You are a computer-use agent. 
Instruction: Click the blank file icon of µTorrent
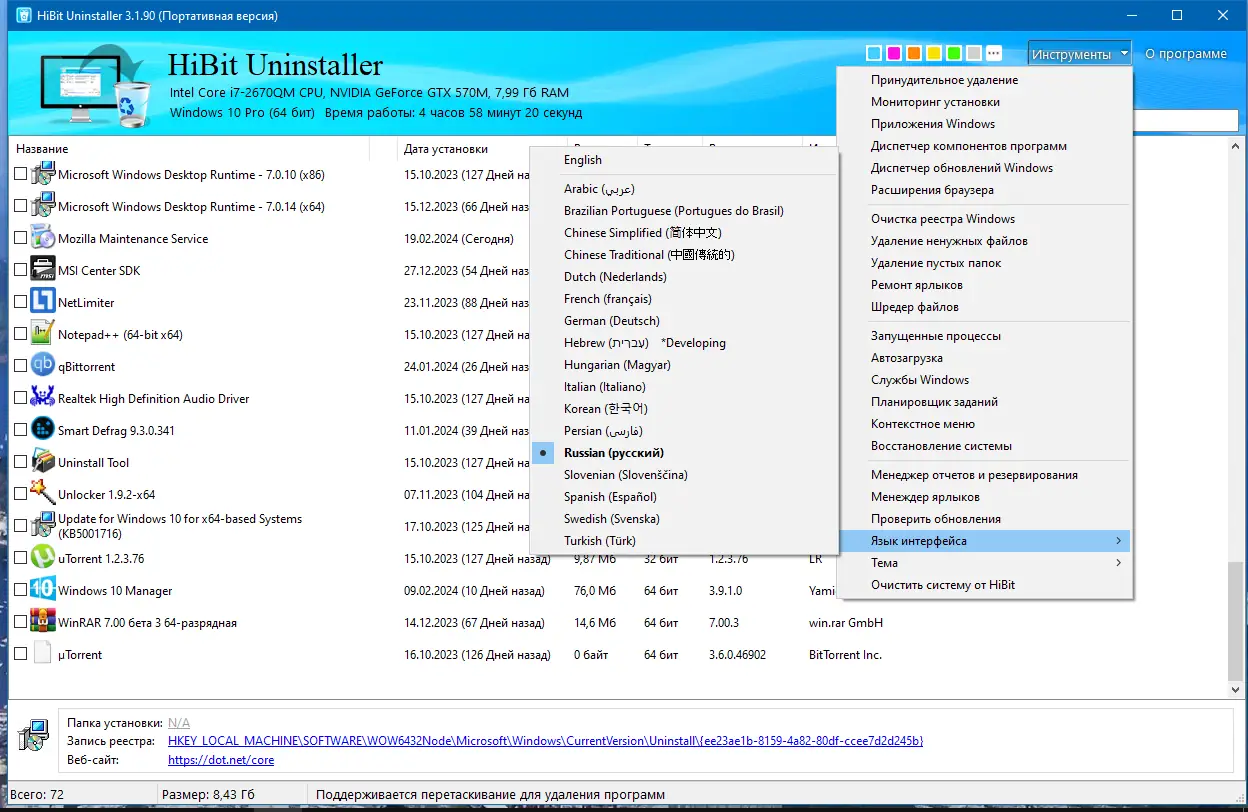(42, 654)
